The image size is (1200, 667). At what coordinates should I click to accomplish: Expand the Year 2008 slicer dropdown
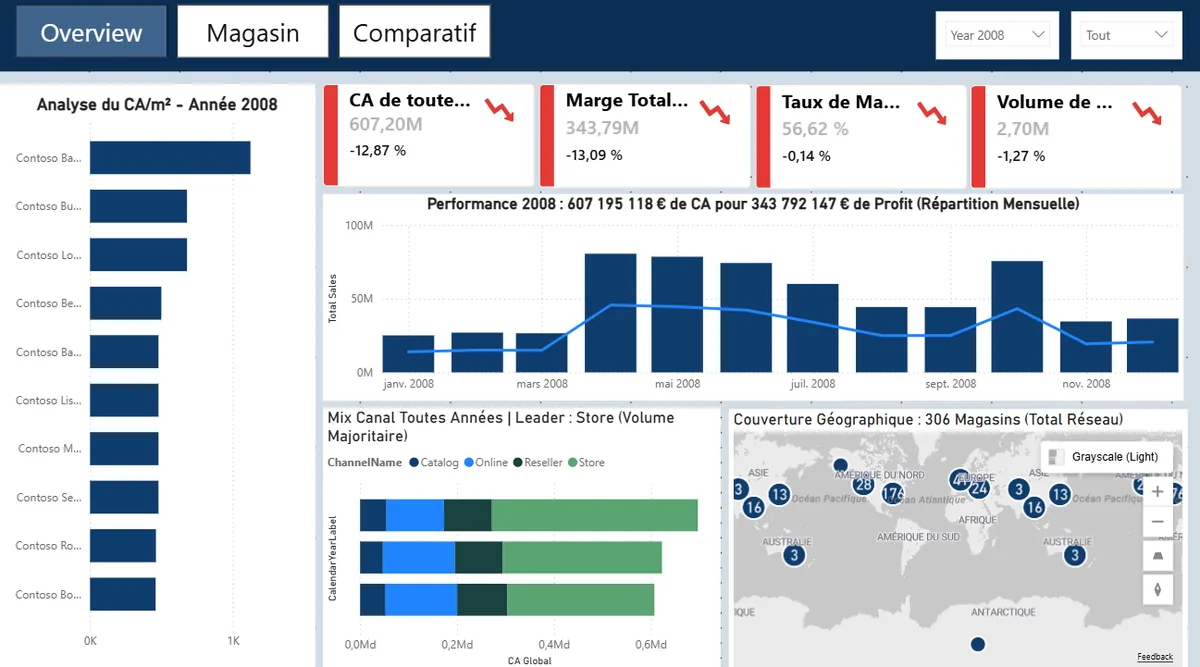(x=997, y=35)
